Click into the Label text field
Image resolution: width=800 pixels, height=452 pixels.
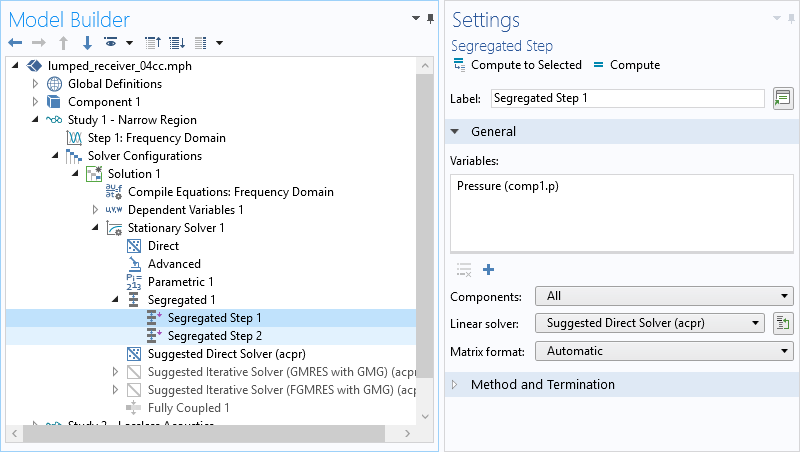pyautogui.click(x=628, y=98)
